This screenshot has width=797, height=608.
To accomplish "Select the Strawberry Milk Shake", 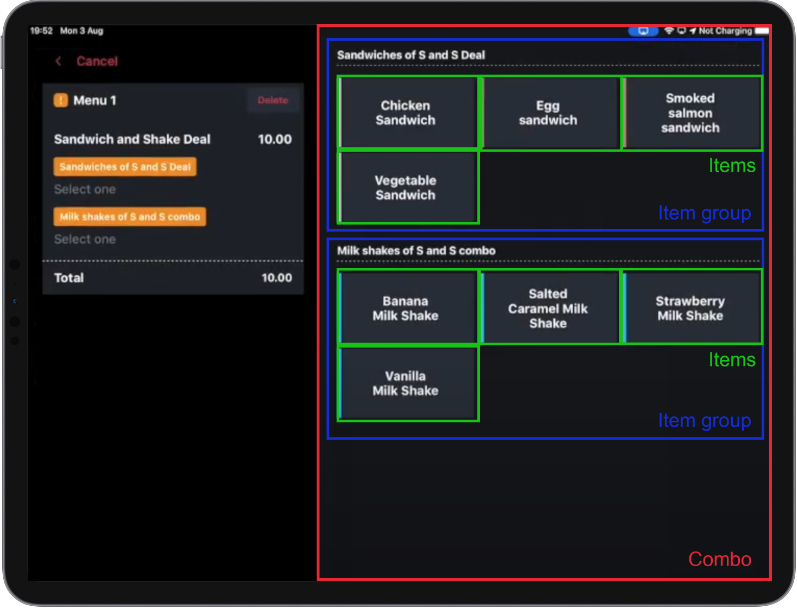I will pos(690,308).
